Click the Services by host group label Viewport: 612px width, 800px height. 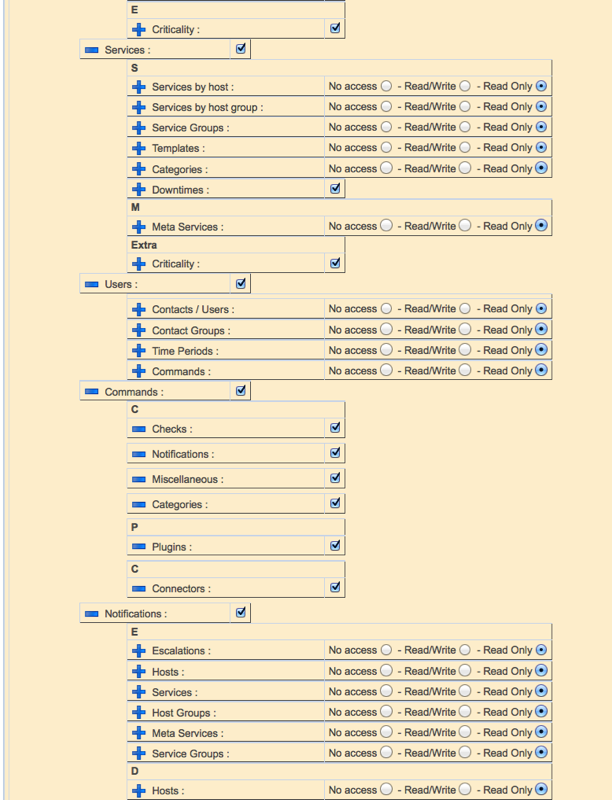tap(207, 107)
